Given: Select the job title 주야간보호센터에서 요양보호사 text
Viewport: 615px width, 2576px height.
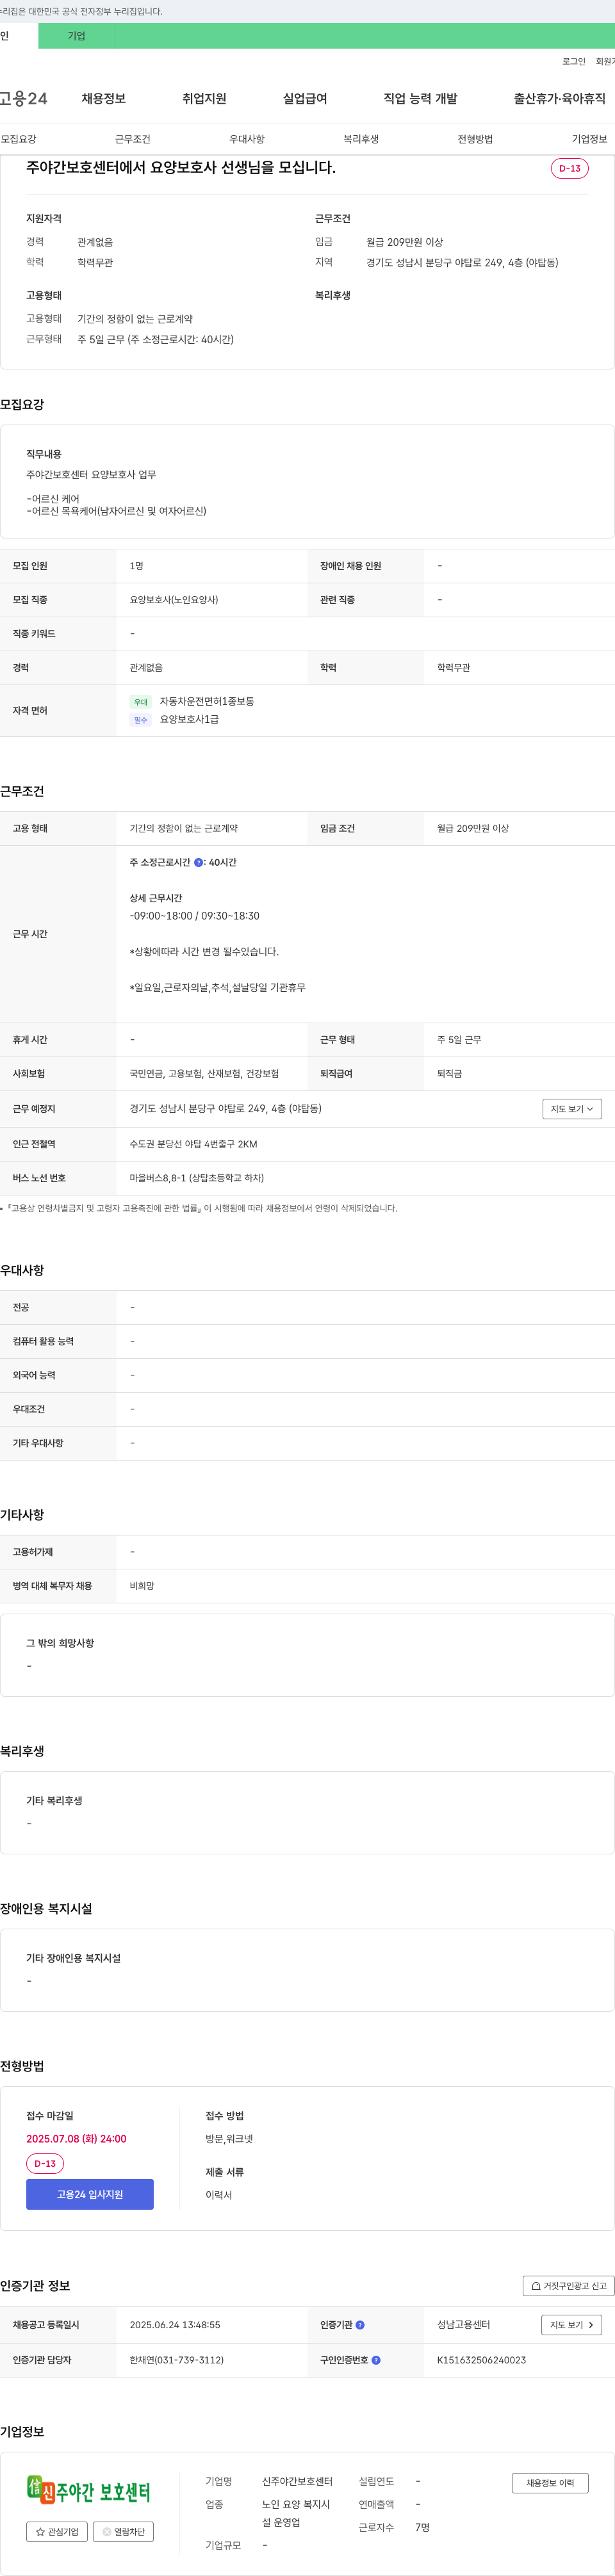Looking at the screenshot, I should pyautogui.click(x=181, y=168).
